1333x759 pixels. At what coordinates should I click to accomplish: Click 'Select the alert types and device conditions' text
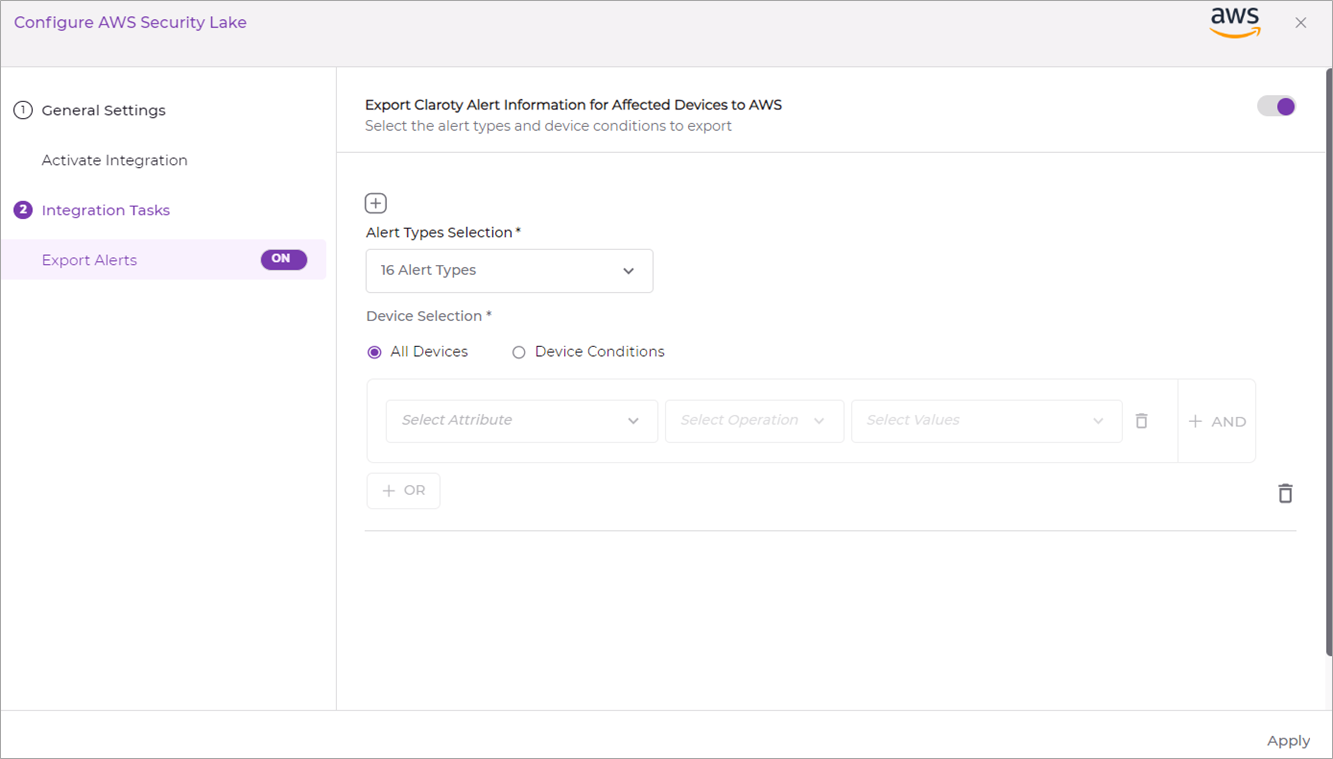point(548,126)
